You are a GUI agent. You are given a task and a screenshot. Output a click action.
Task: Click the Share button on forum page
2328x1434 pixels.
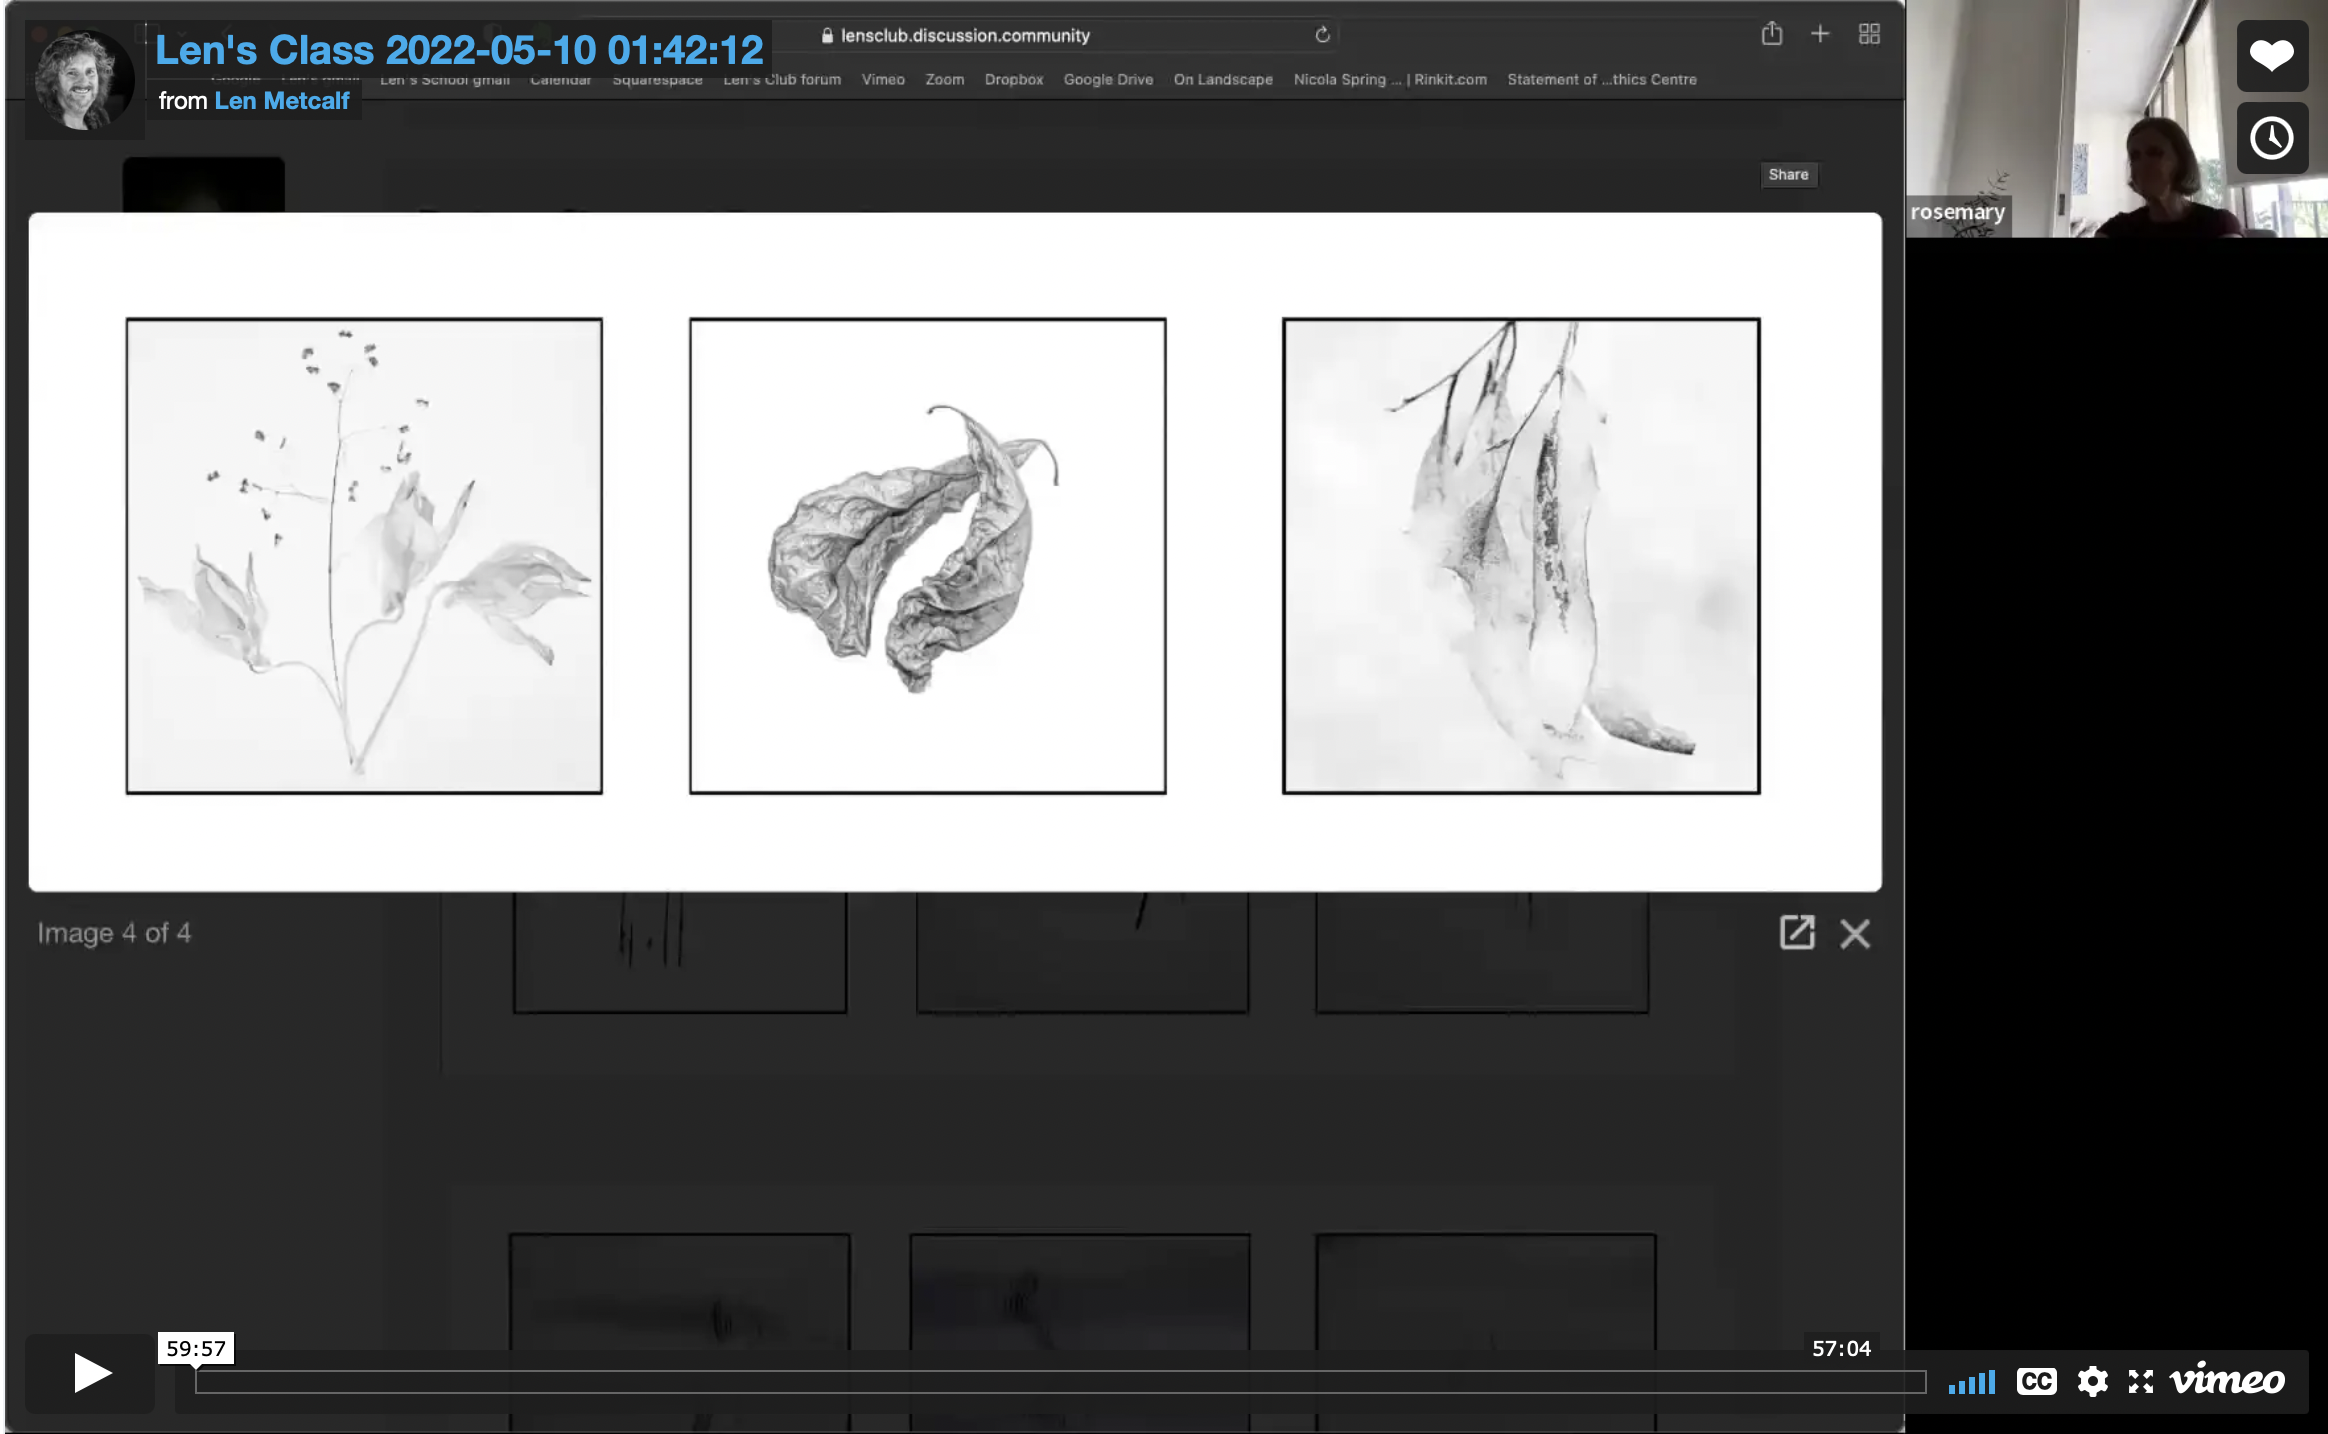pos(1788,175)
